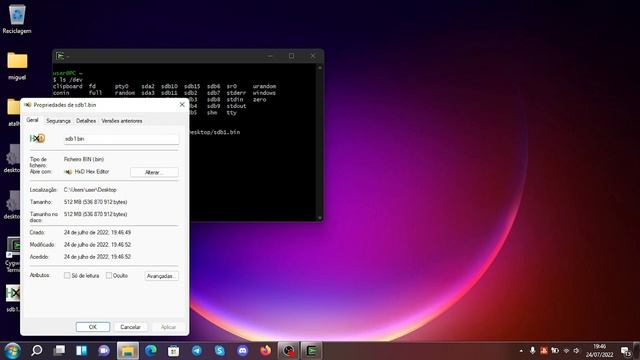Click the Criado date value
Screen dimensions: 640x360
(97, 232)
